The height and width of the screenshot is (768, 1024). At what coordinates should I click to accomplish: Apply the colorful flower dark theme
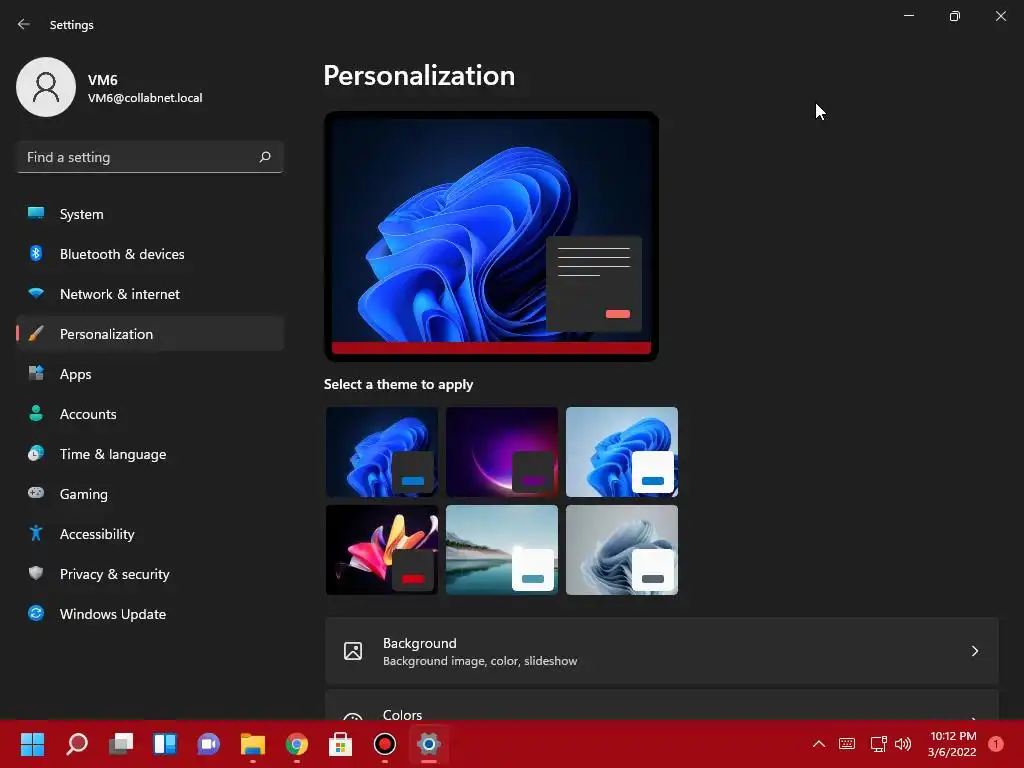click(382, 550)
